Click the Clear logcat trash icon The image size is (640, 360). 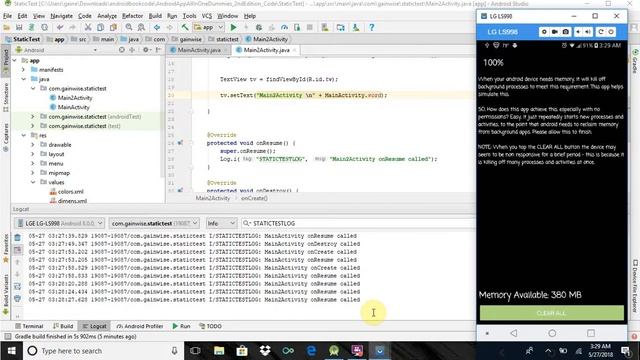[17, 238]
